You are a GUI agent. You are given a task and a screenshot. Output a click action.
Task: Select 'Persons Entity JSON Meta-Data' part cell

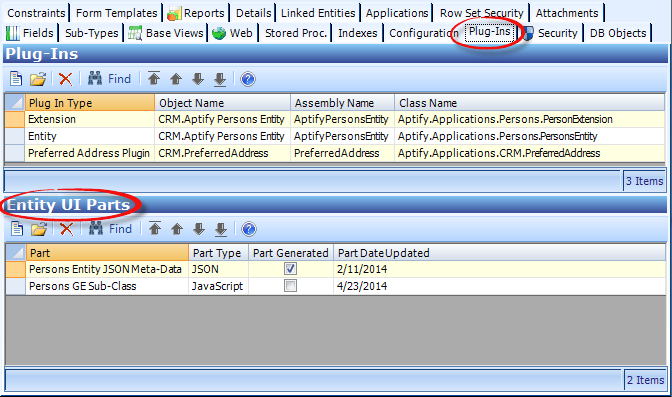click(x=107, y=269)
